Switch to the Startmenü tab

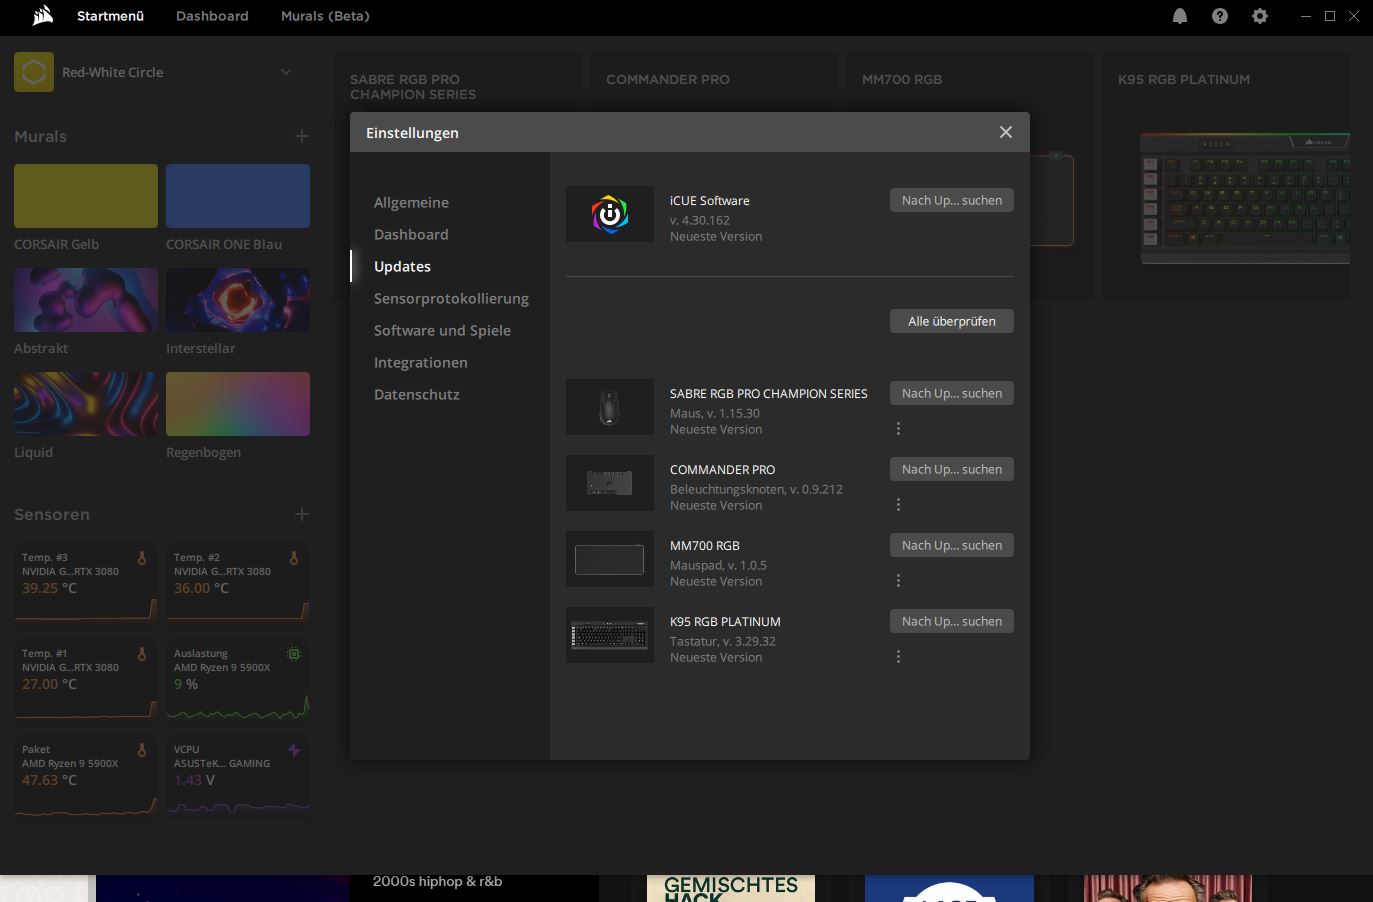111,16
